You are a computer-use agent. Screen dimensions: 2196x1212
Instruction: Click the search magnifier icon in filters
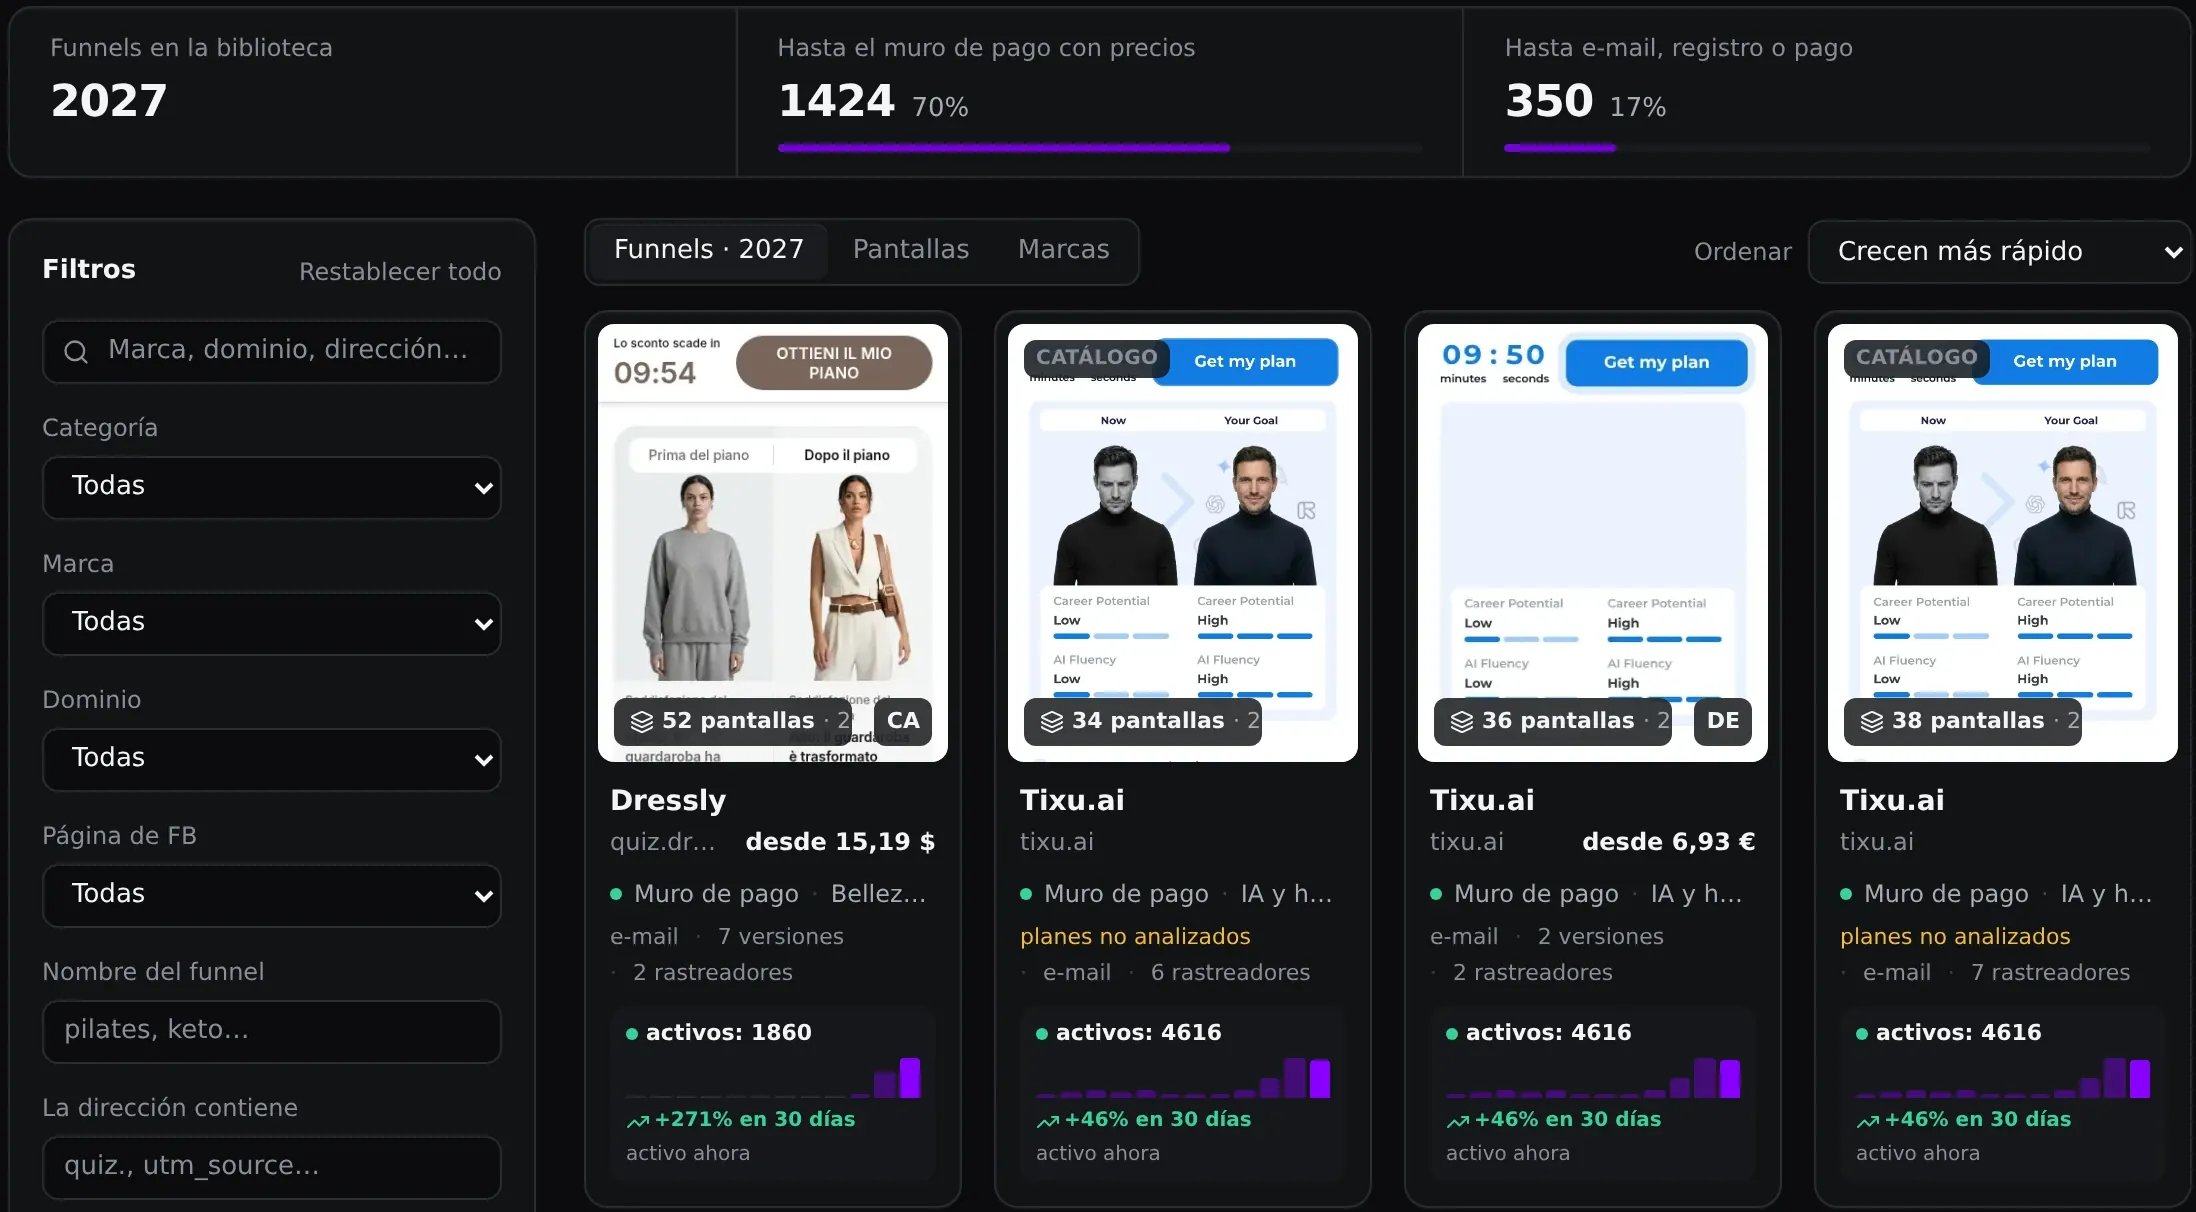76,351
